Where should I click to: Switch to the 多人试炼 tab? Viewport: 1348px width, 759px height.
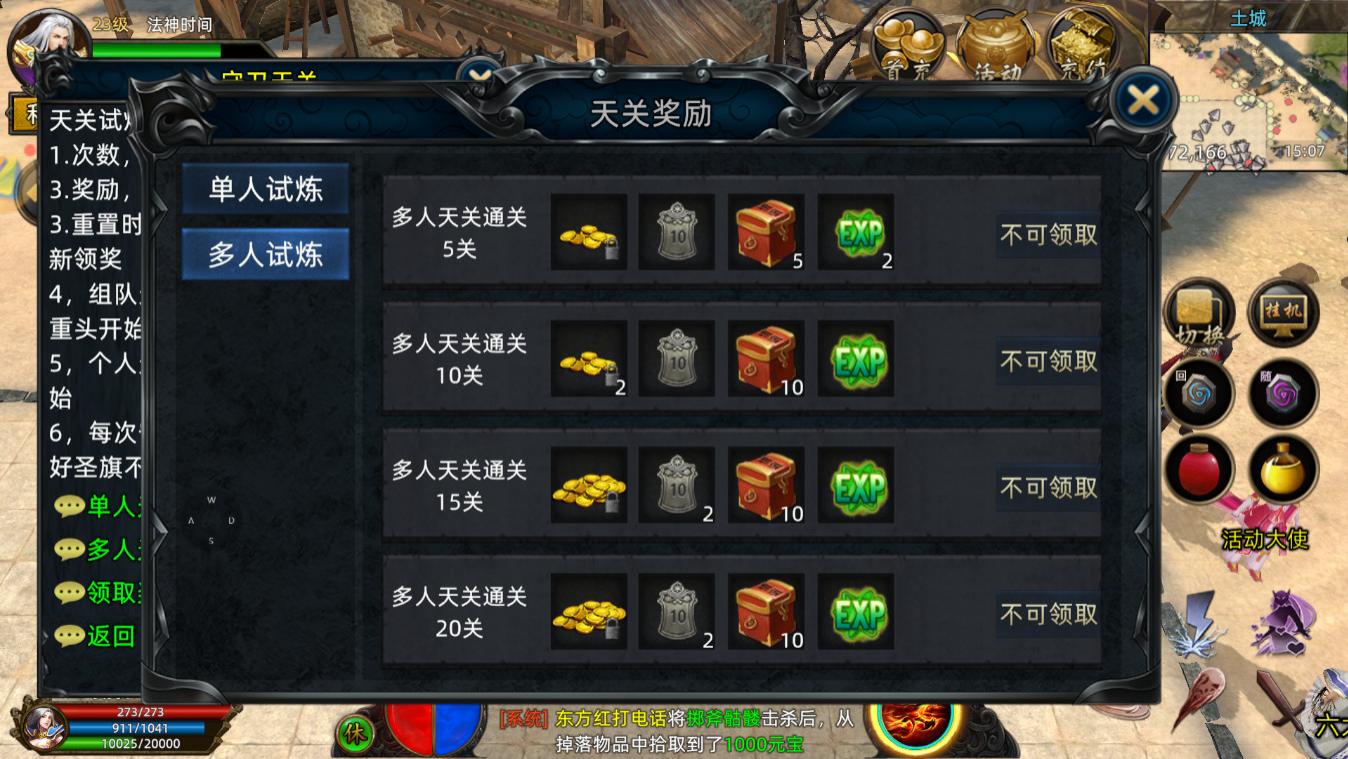(266, 254)
